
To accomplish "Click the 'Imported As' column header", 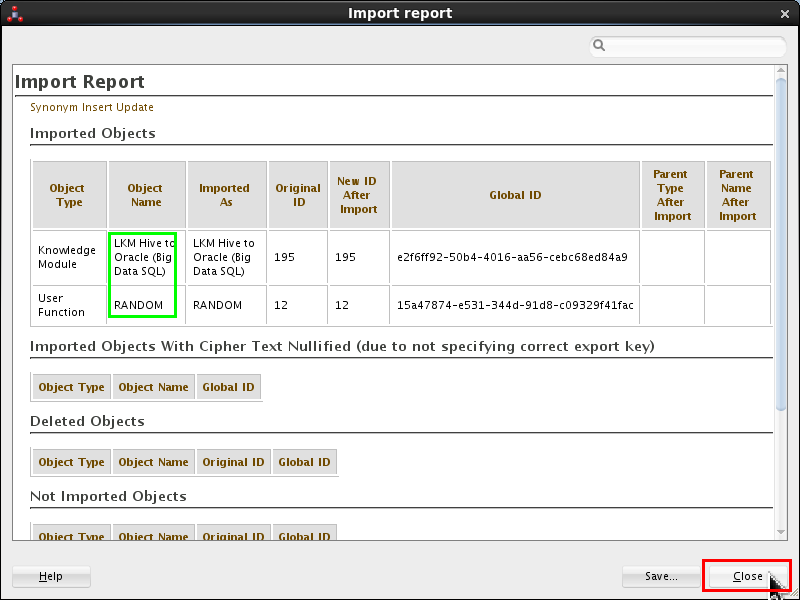I will [227, 195].
